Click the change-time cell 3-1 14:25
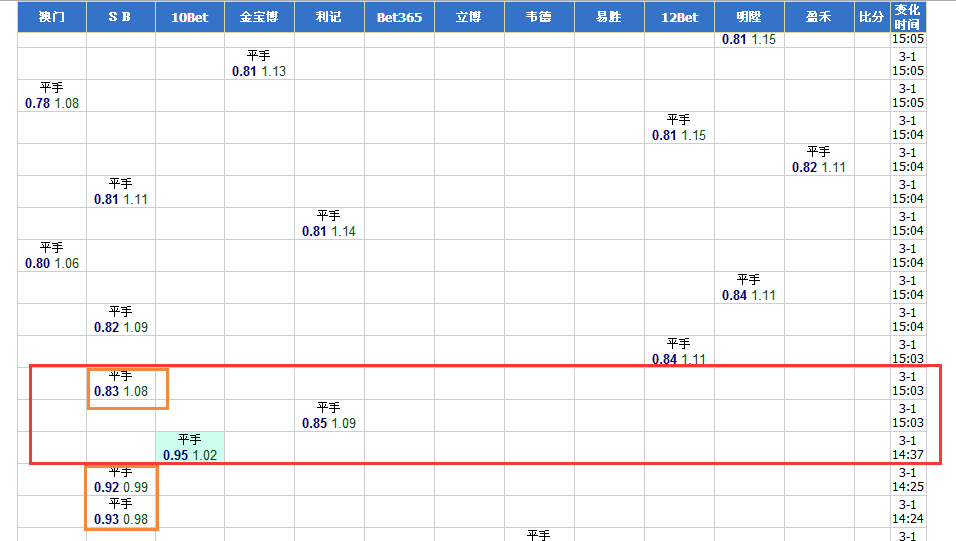 pos(908,480)
